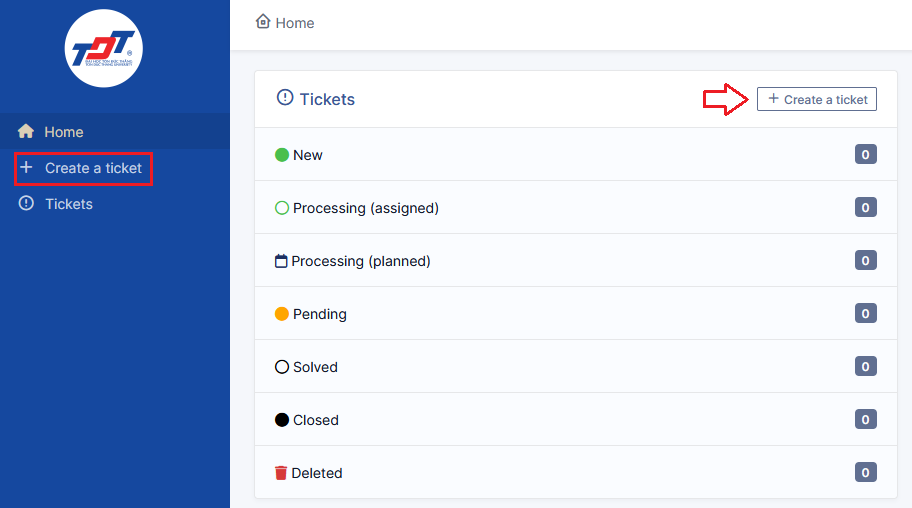Click the Home breadcrumb text

(295, 23)
